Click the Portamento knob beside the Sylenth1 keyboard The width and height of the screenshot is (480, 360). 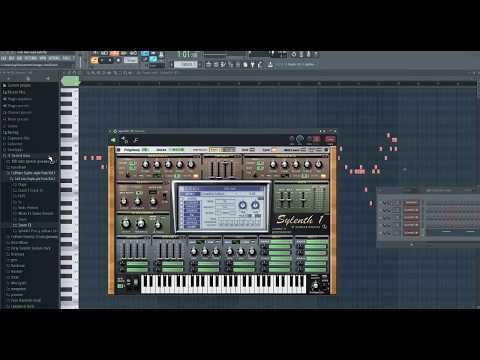point(315,285)
